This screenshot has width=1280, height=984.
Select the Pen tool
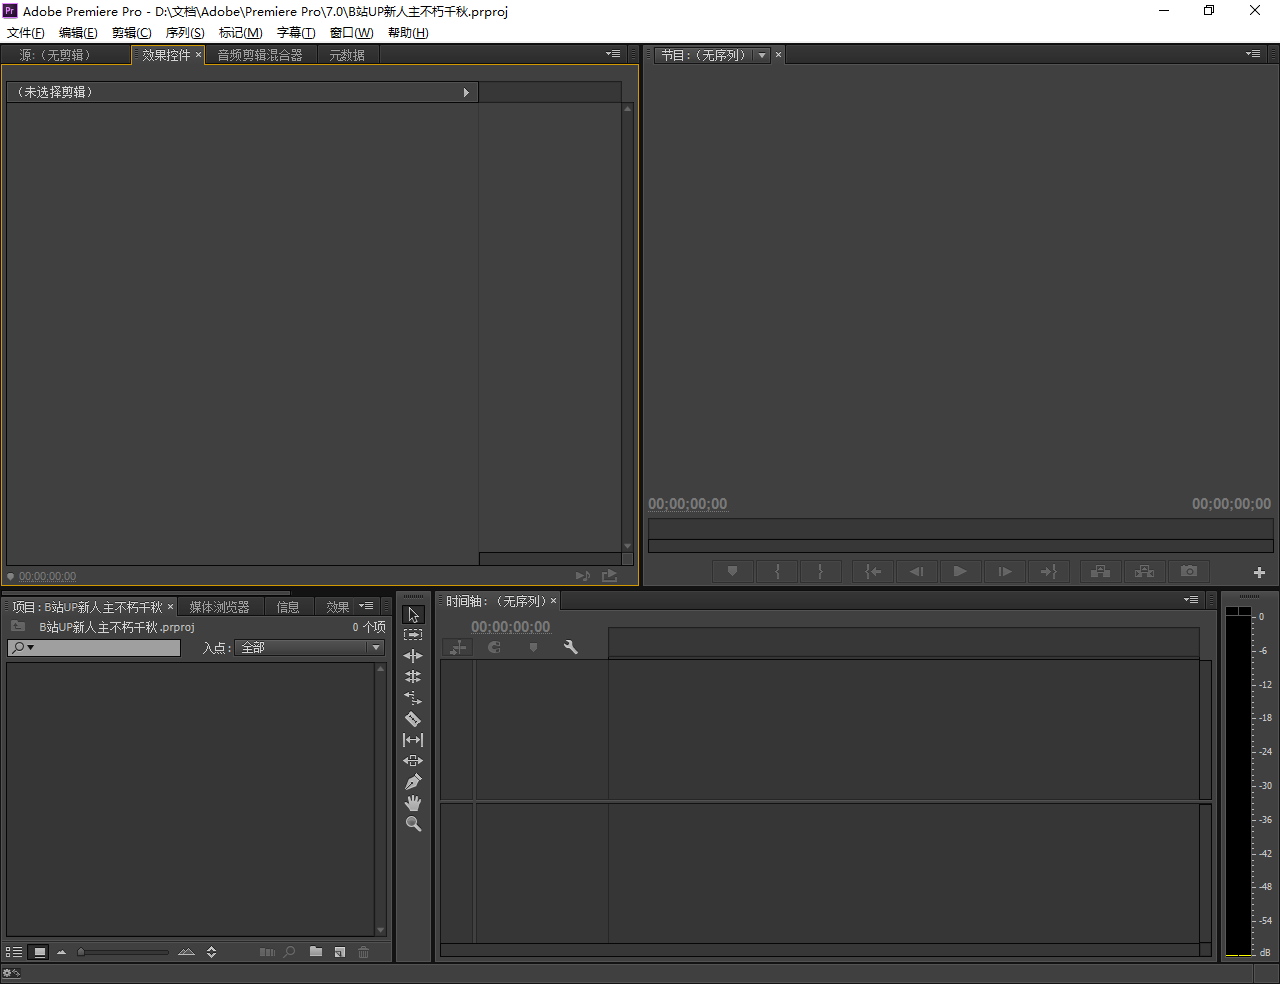coord(413,782)
